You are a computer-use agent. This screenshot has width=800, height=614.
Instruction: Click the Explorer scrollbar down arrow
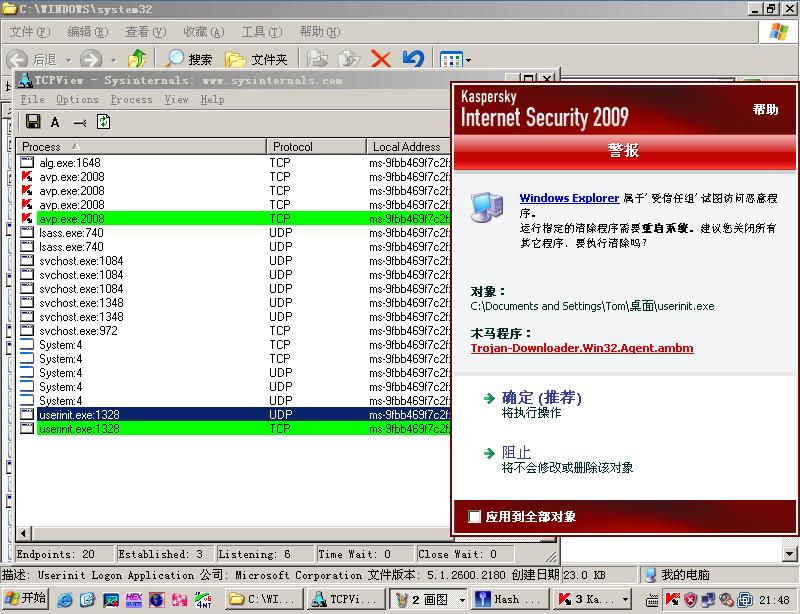[789, 553]
